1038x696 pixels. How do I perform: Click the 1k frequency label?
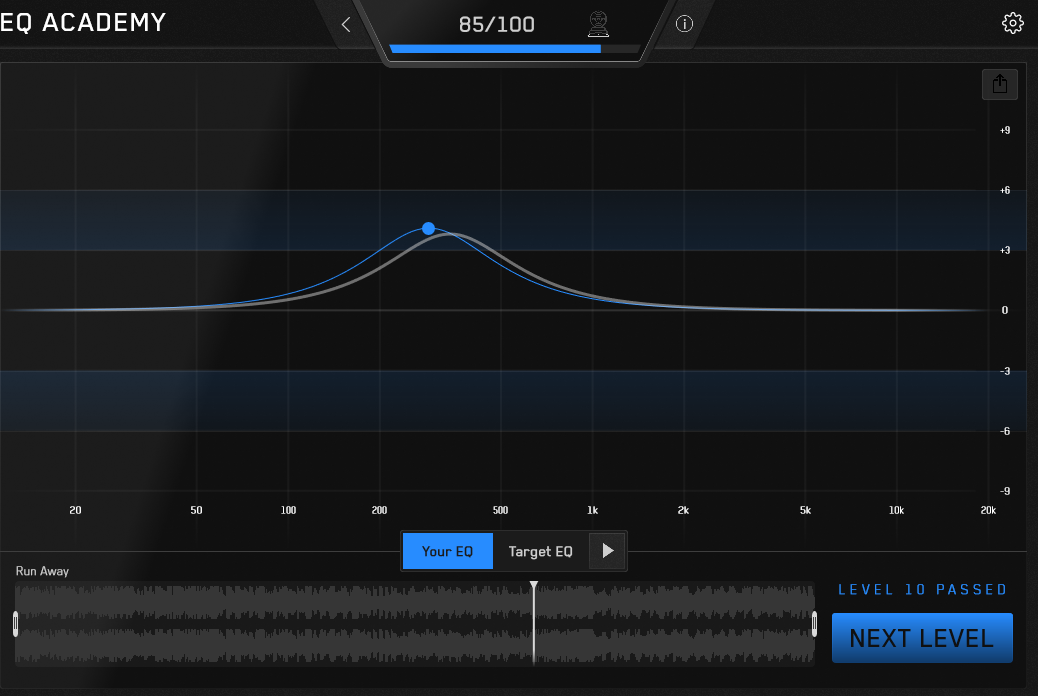(592, 510)
